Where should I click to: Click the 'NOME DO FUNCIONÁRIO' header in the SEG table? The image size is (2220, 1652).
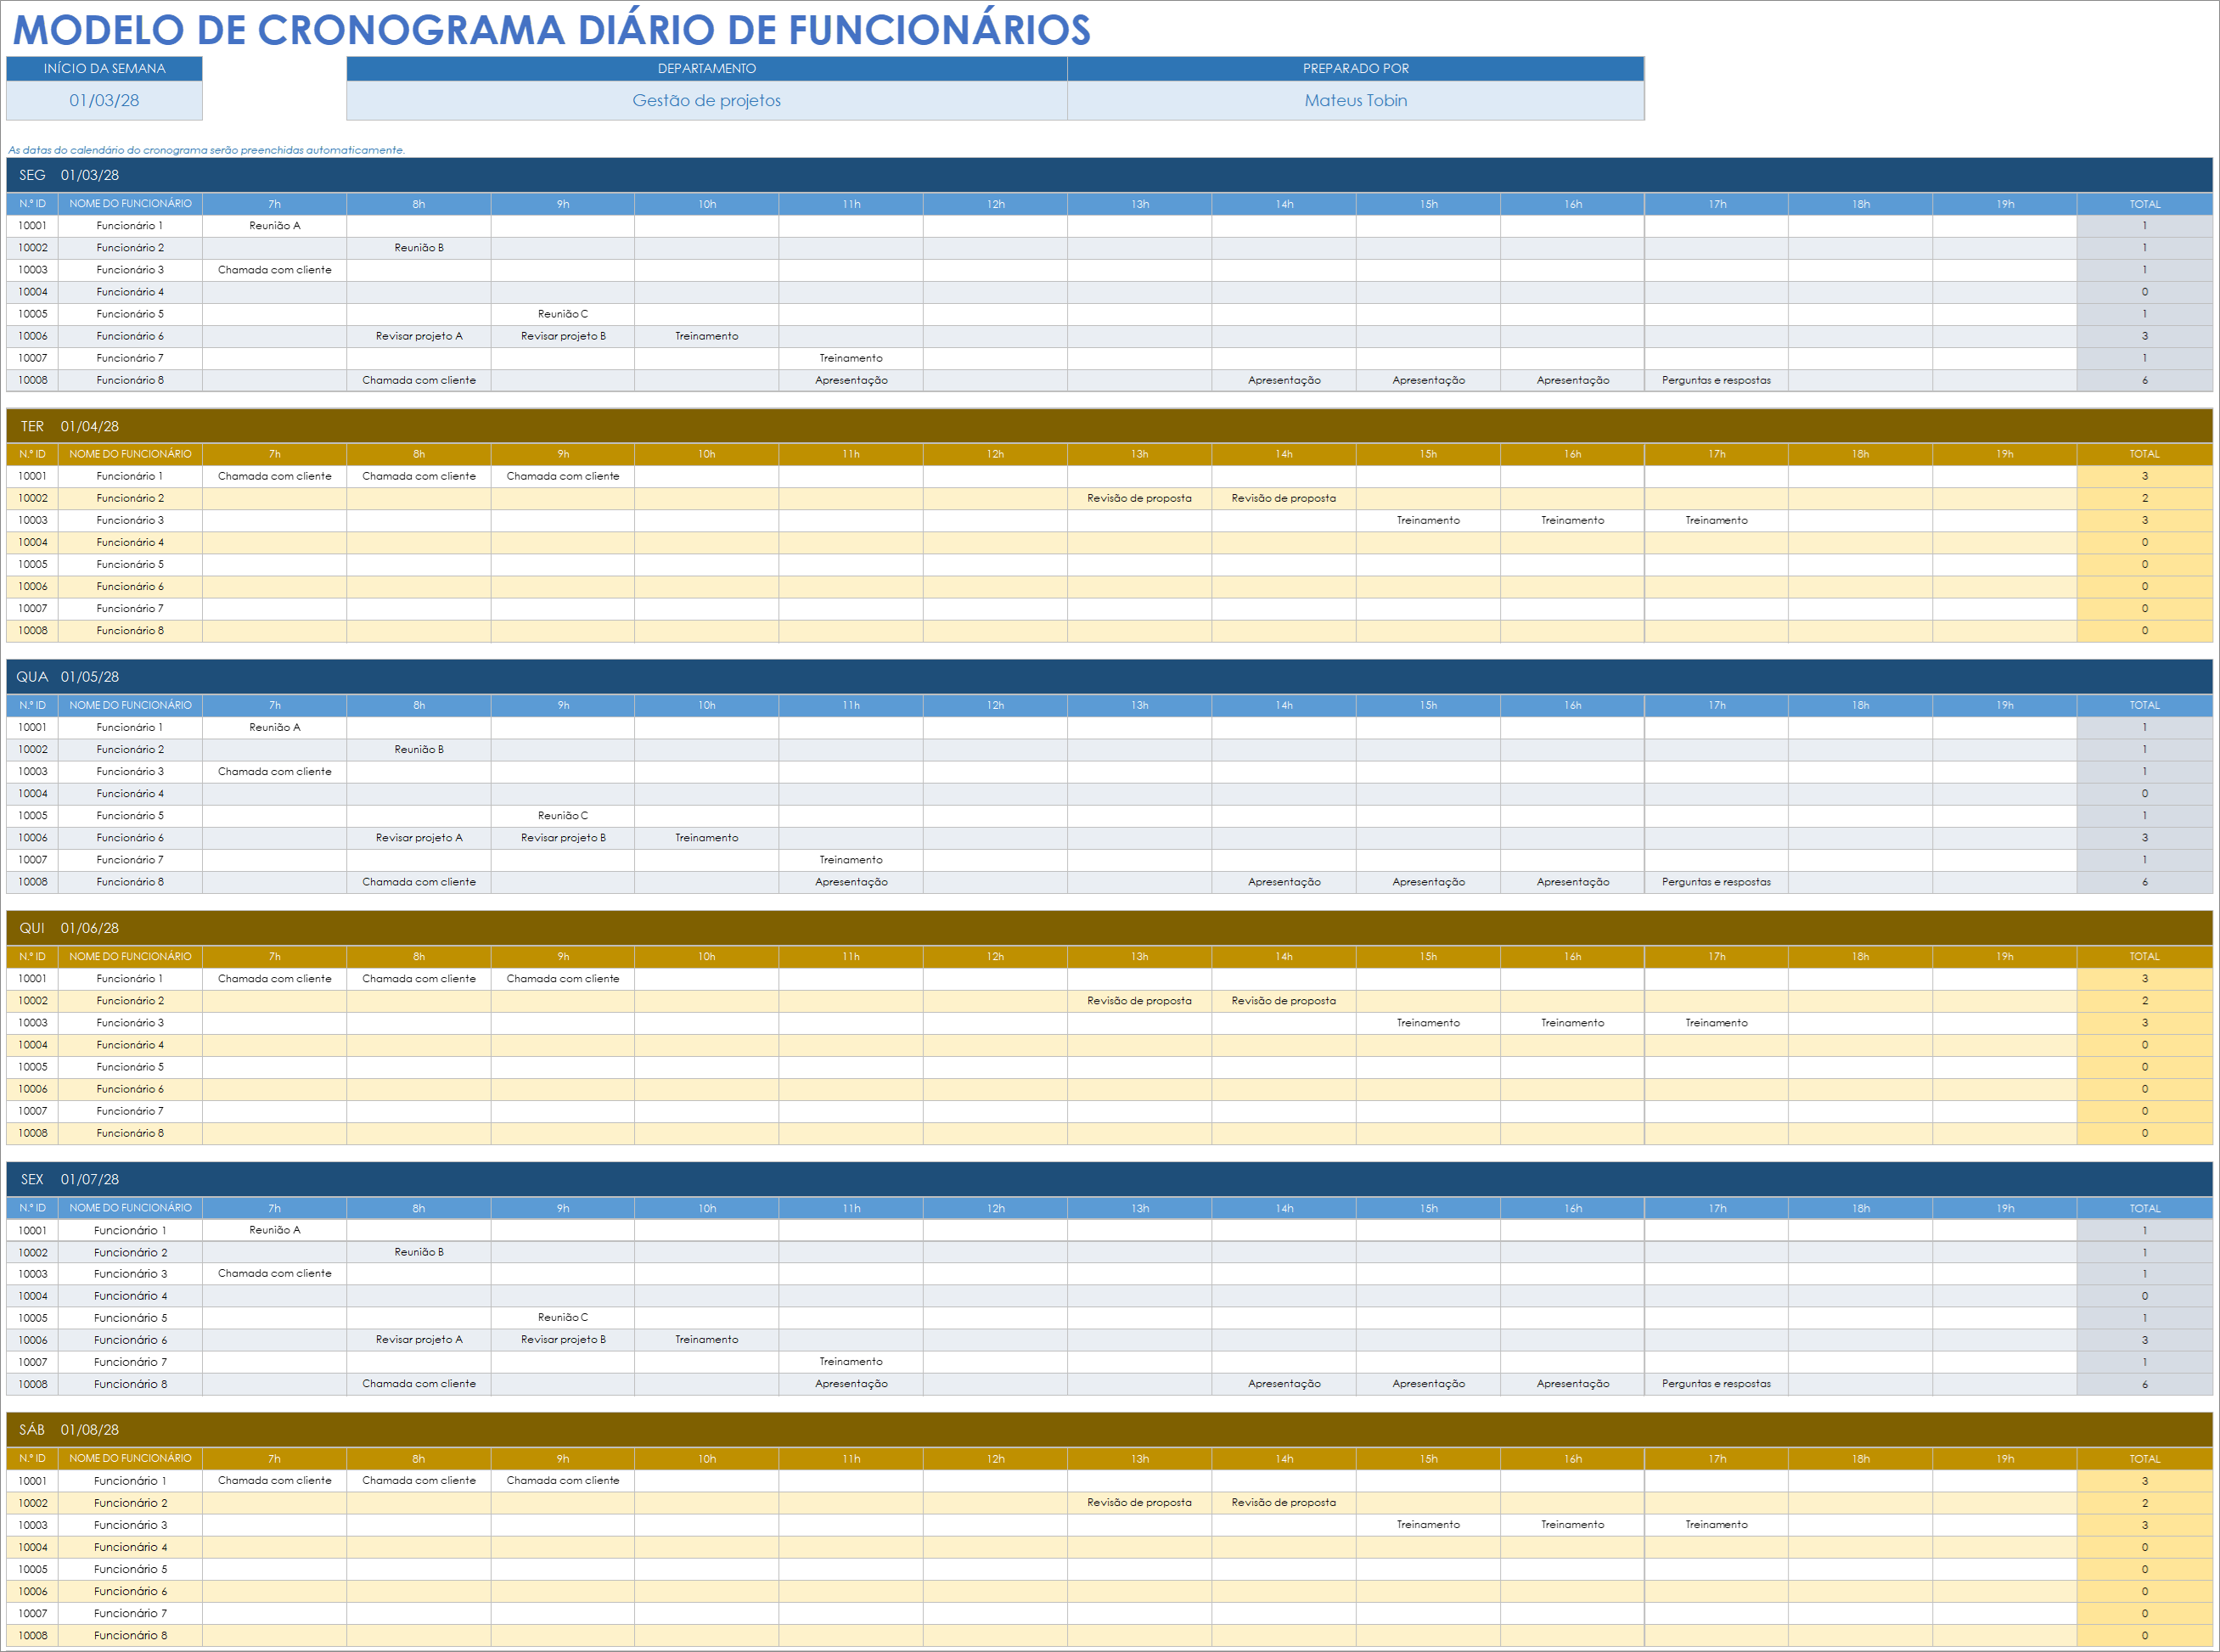pyautogui.click(x=131, y=204)
